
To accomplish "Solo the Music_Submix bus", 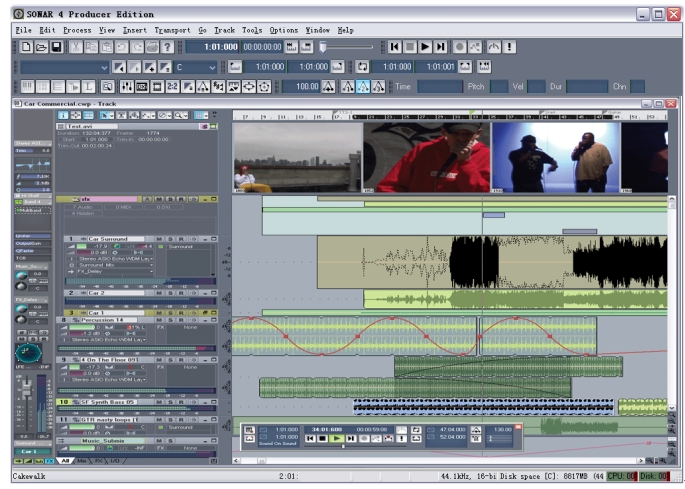I will coord(170,440).
